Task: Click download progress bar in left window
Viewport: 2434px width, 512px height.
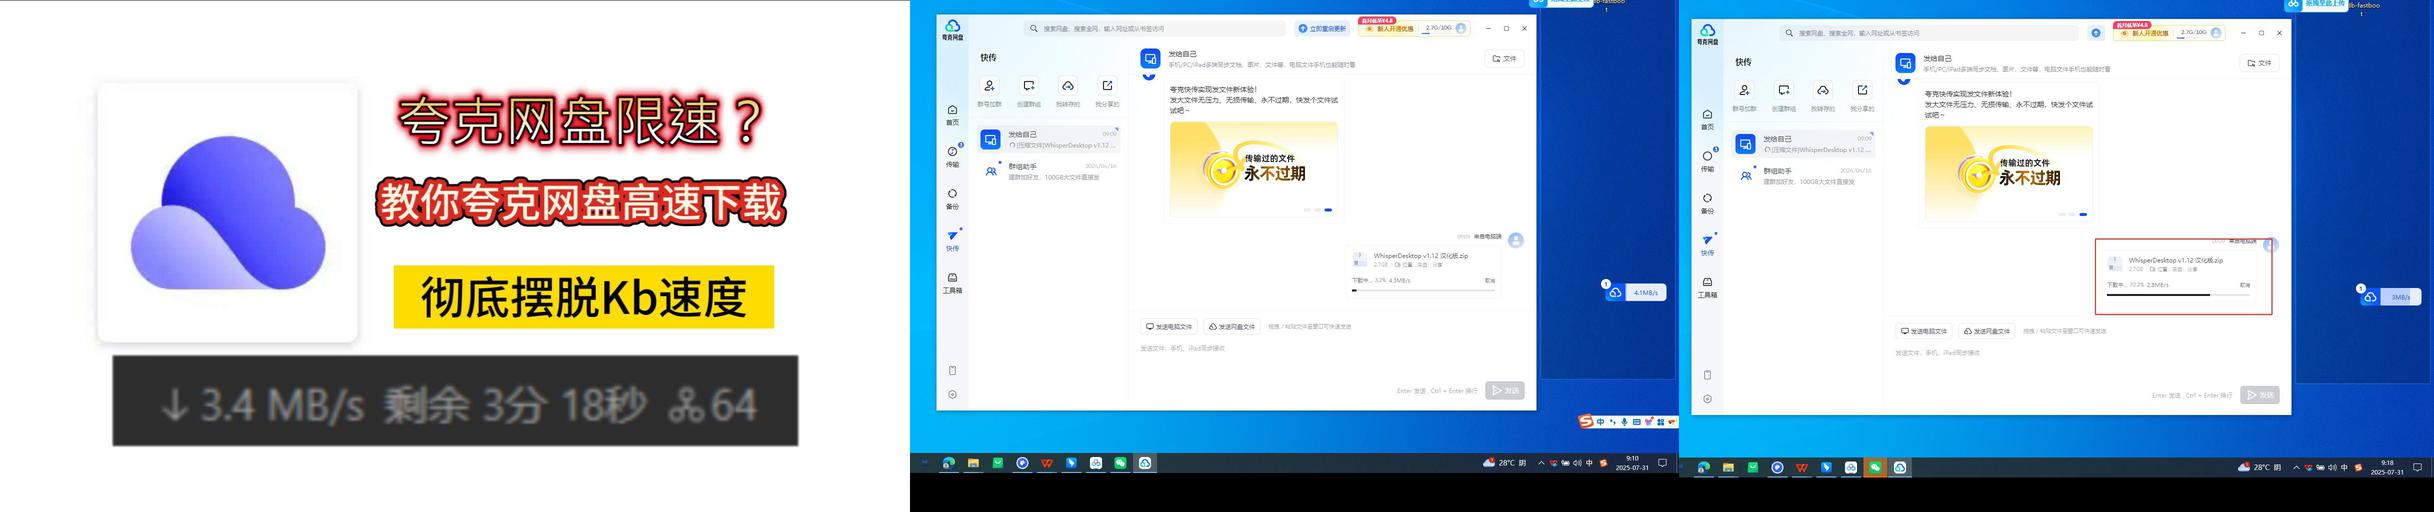Action: (1423, 291)
